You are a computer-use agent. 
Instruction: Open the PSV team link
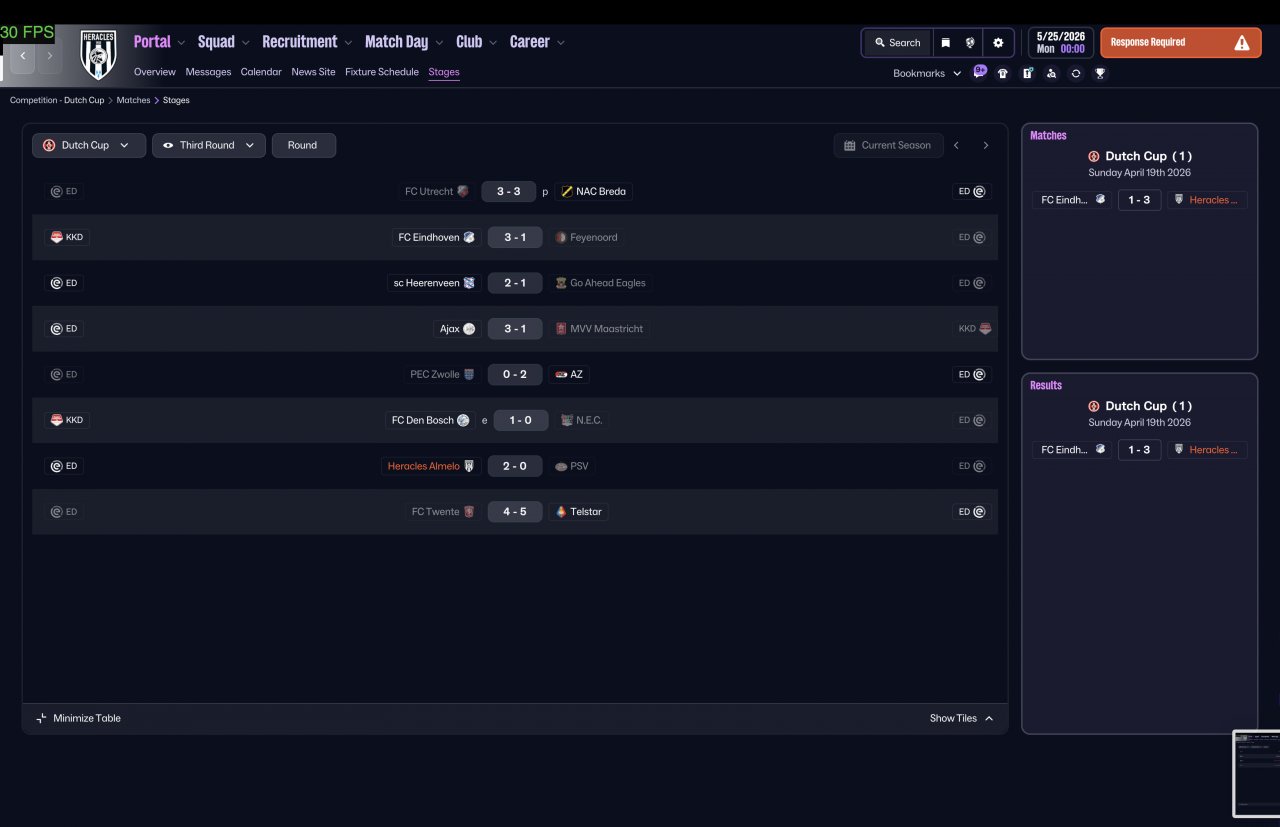[x=579, y=466]
